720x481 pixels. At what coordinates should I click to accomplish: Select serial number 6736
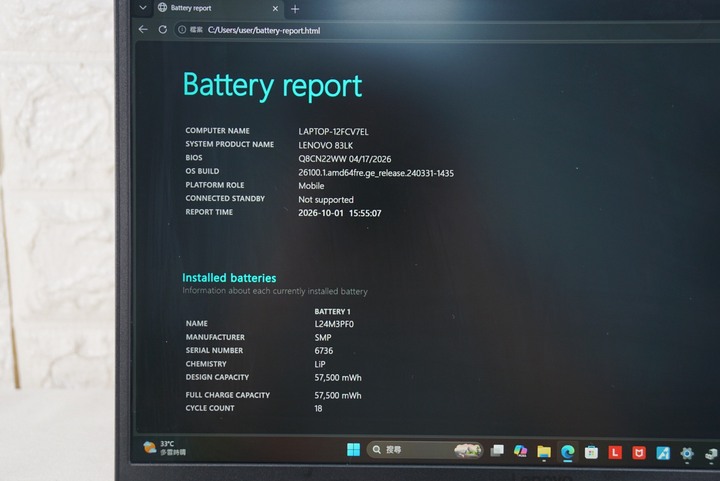[324, 351]
